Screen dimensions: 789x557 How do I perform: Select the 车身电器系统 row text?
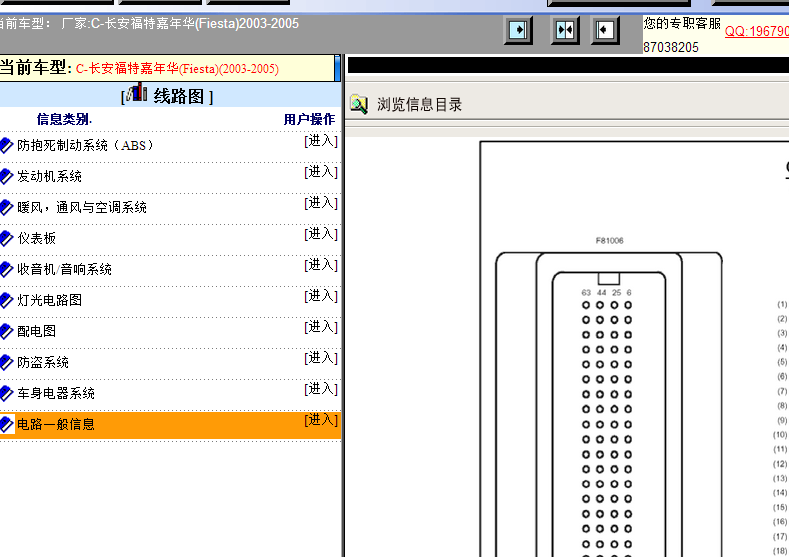point(56,393)
